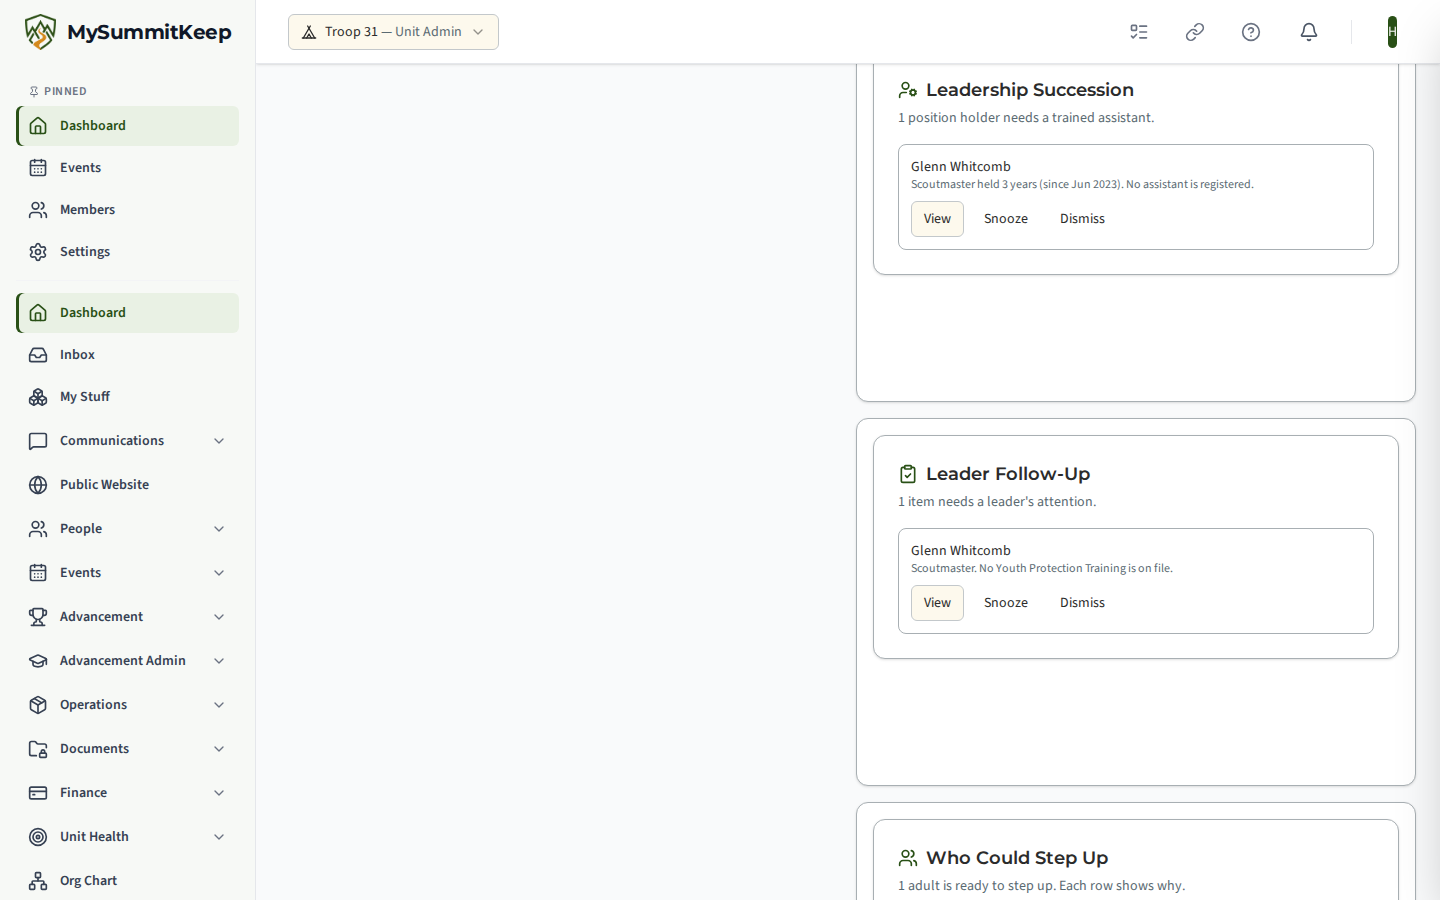Click the calendar icon of pinned Events

coord(38,168)
